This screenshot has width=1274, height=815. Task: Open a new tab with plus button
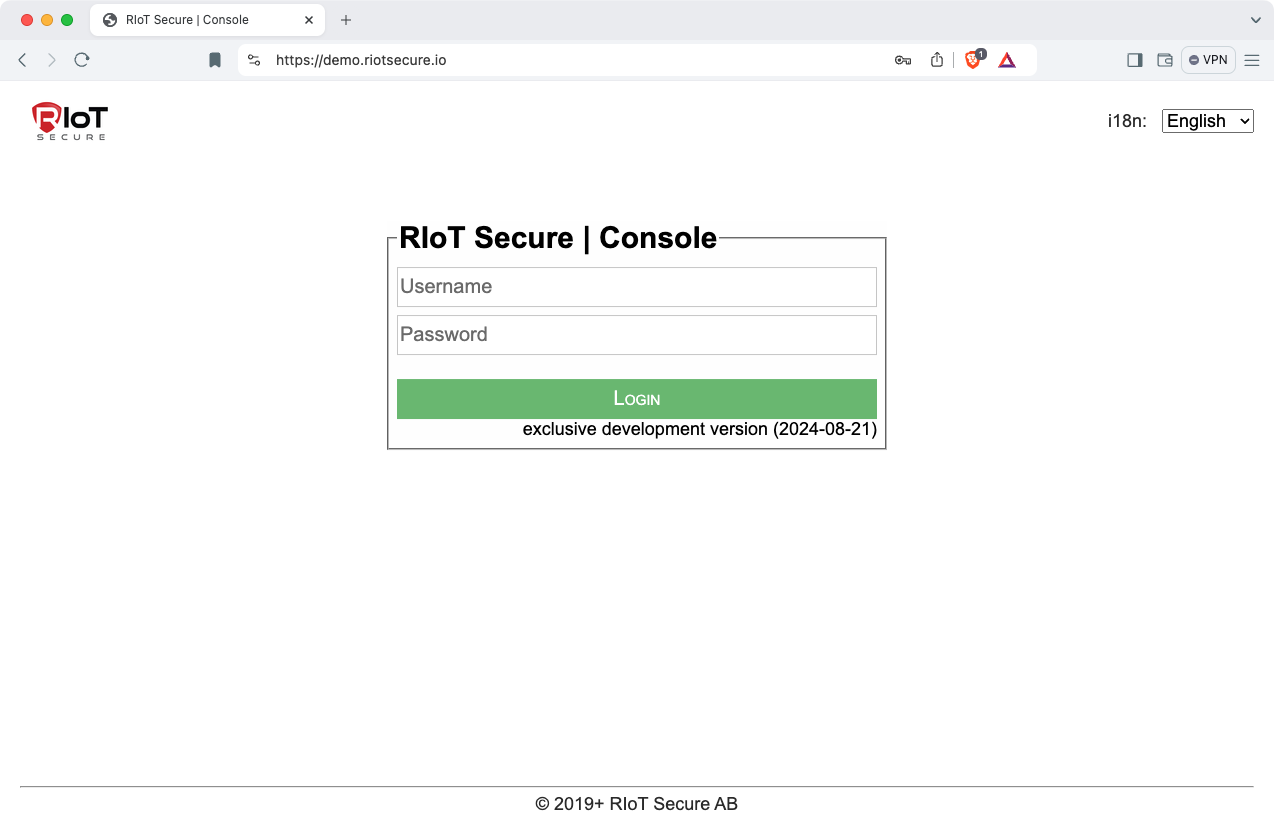tap(346, 20)
